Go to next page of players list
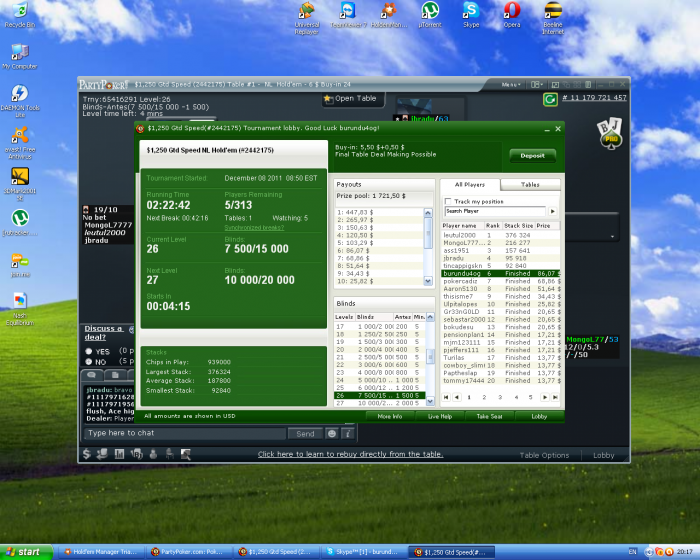 point(545,397)
